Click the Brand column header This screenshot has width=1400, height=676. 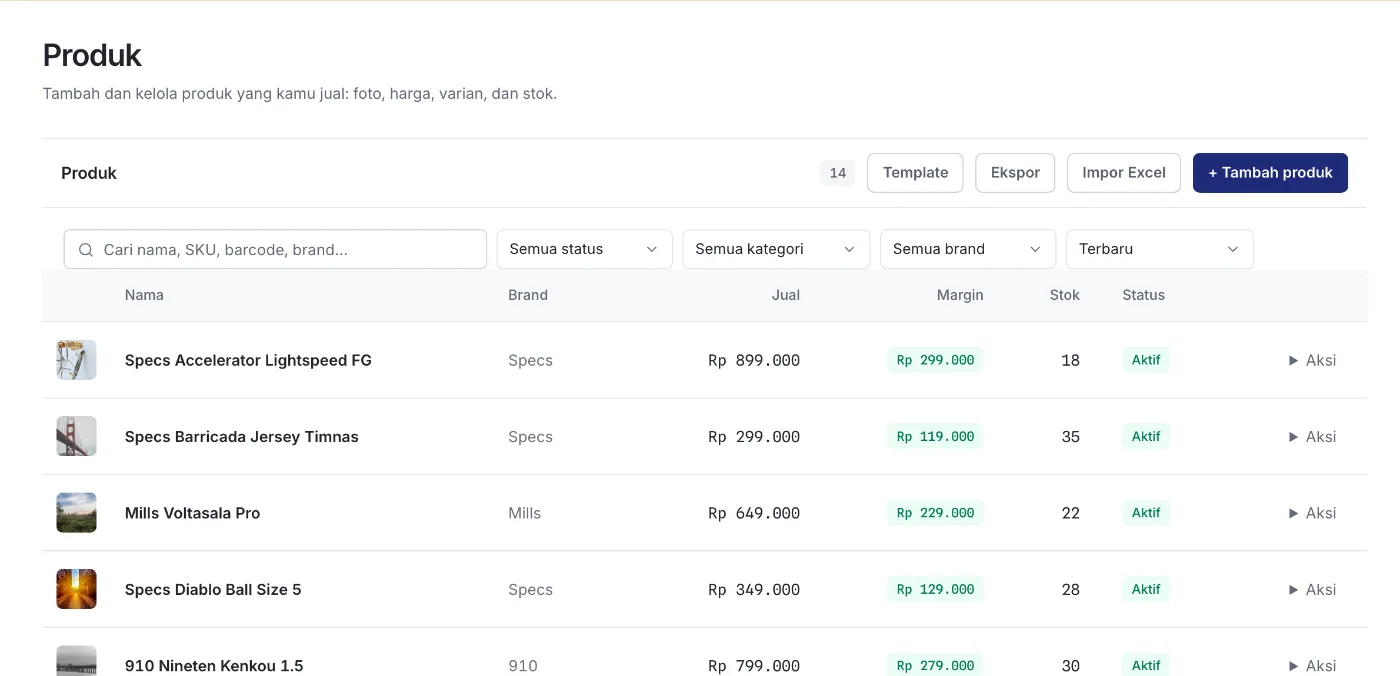528,295
